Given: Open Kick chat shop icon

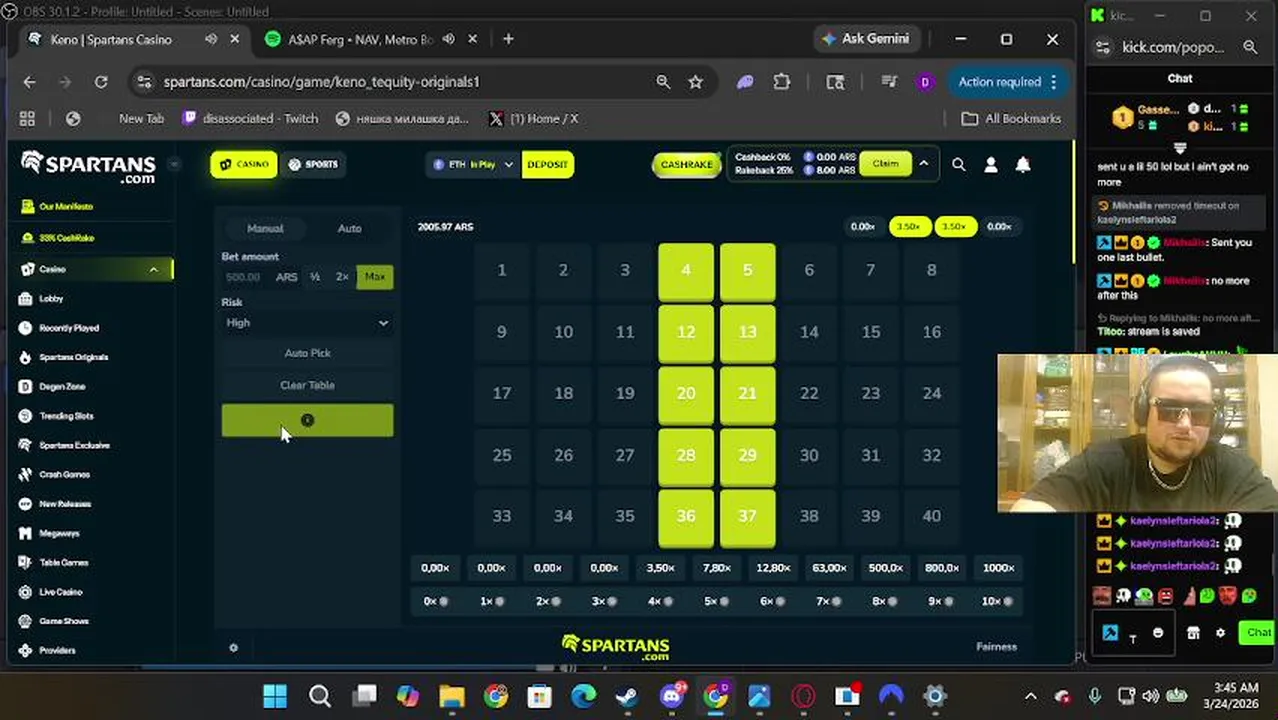Looking at the screenshot, I should pos(1193,633).
